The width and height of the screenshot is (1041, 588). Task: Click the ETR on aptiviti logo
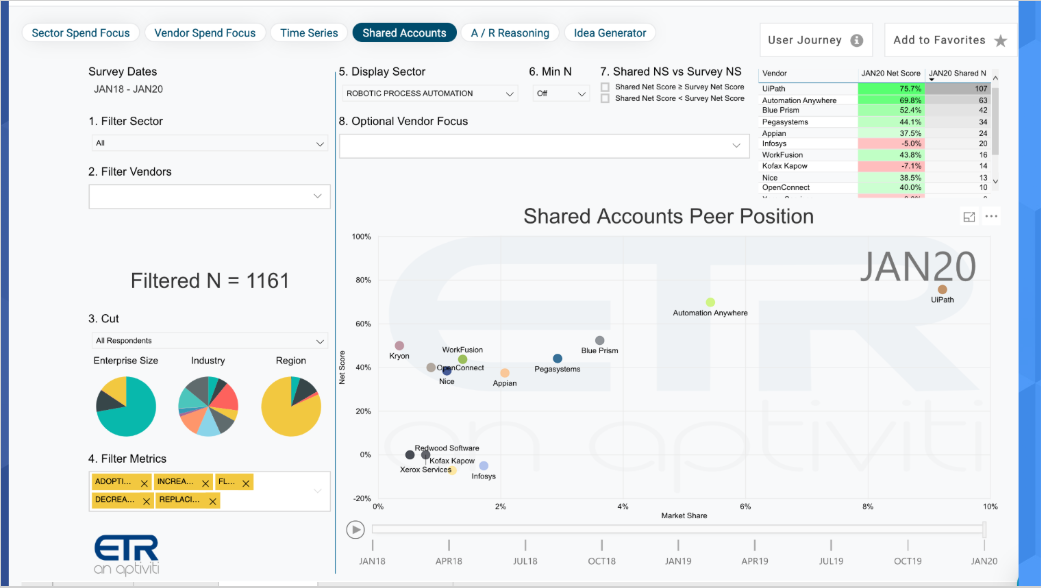point(126,555)
